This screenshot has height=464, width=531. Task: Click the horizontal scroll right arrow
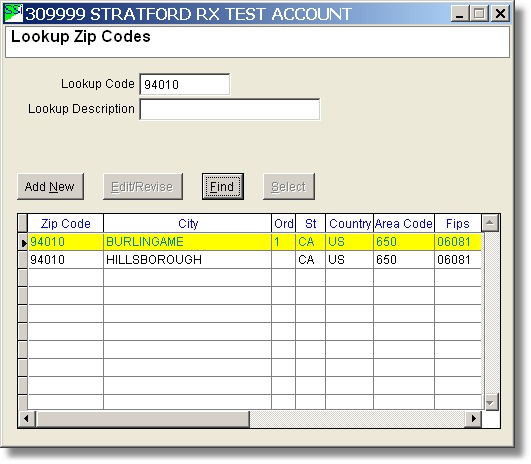[x=473, y=419]
